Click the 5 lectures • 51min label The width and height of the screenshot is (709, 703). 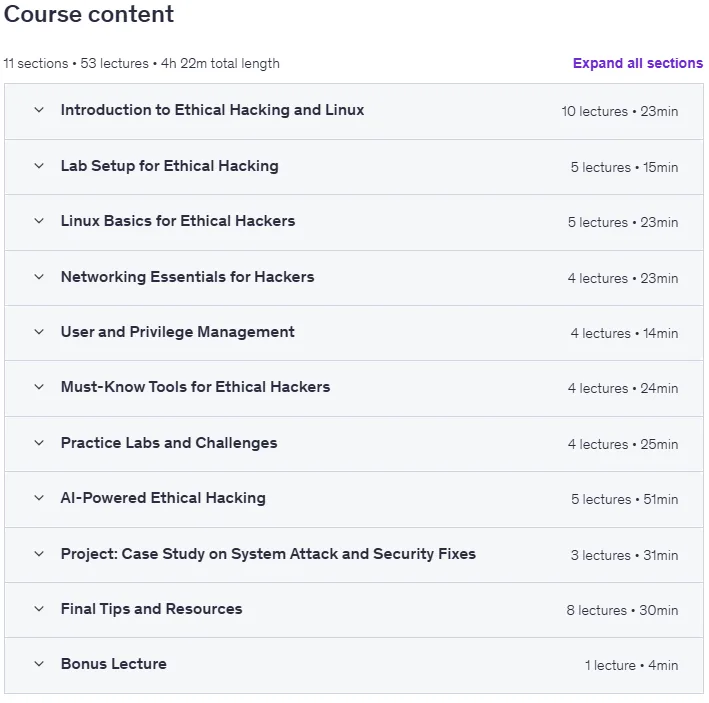click(624, 500)
